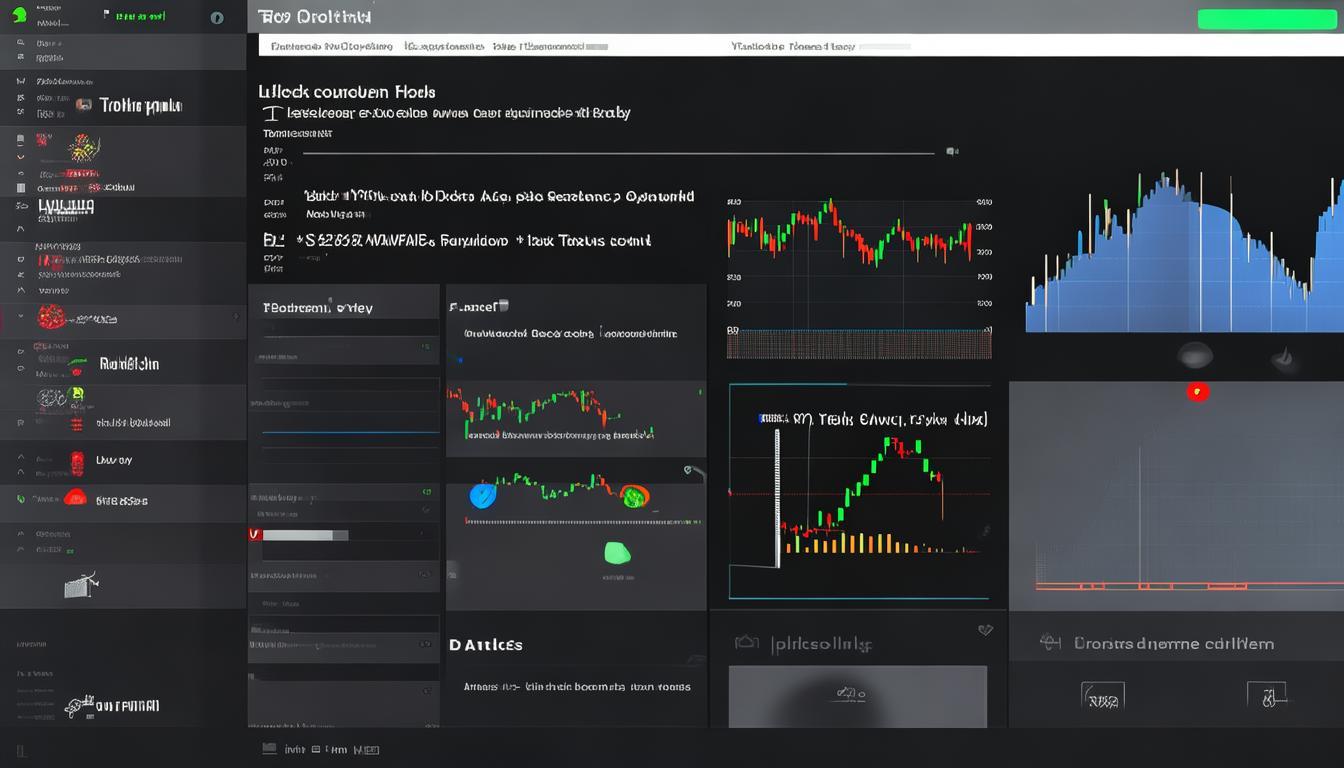
Task: Select the first tab in the white tab bar
Action: [331, 46]
